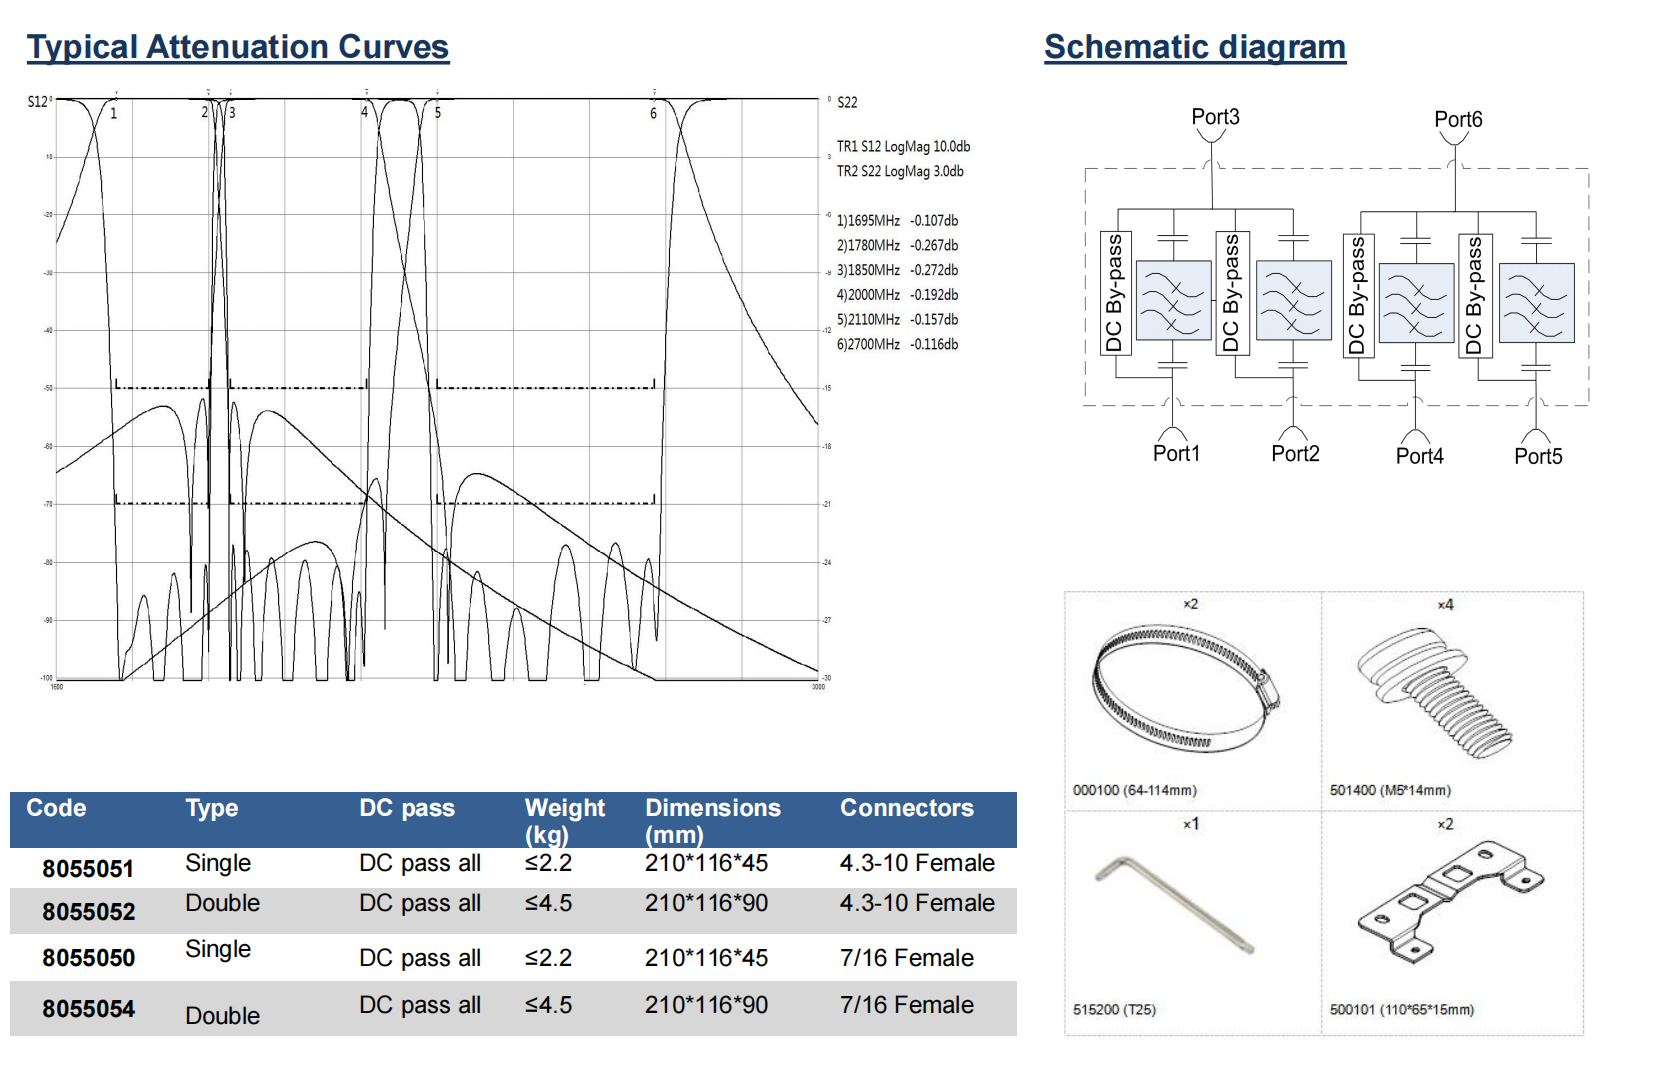The height and width of the screenshot is (1080, 1660).
Task: Click the Code column header
Action: tap(56, 808)
